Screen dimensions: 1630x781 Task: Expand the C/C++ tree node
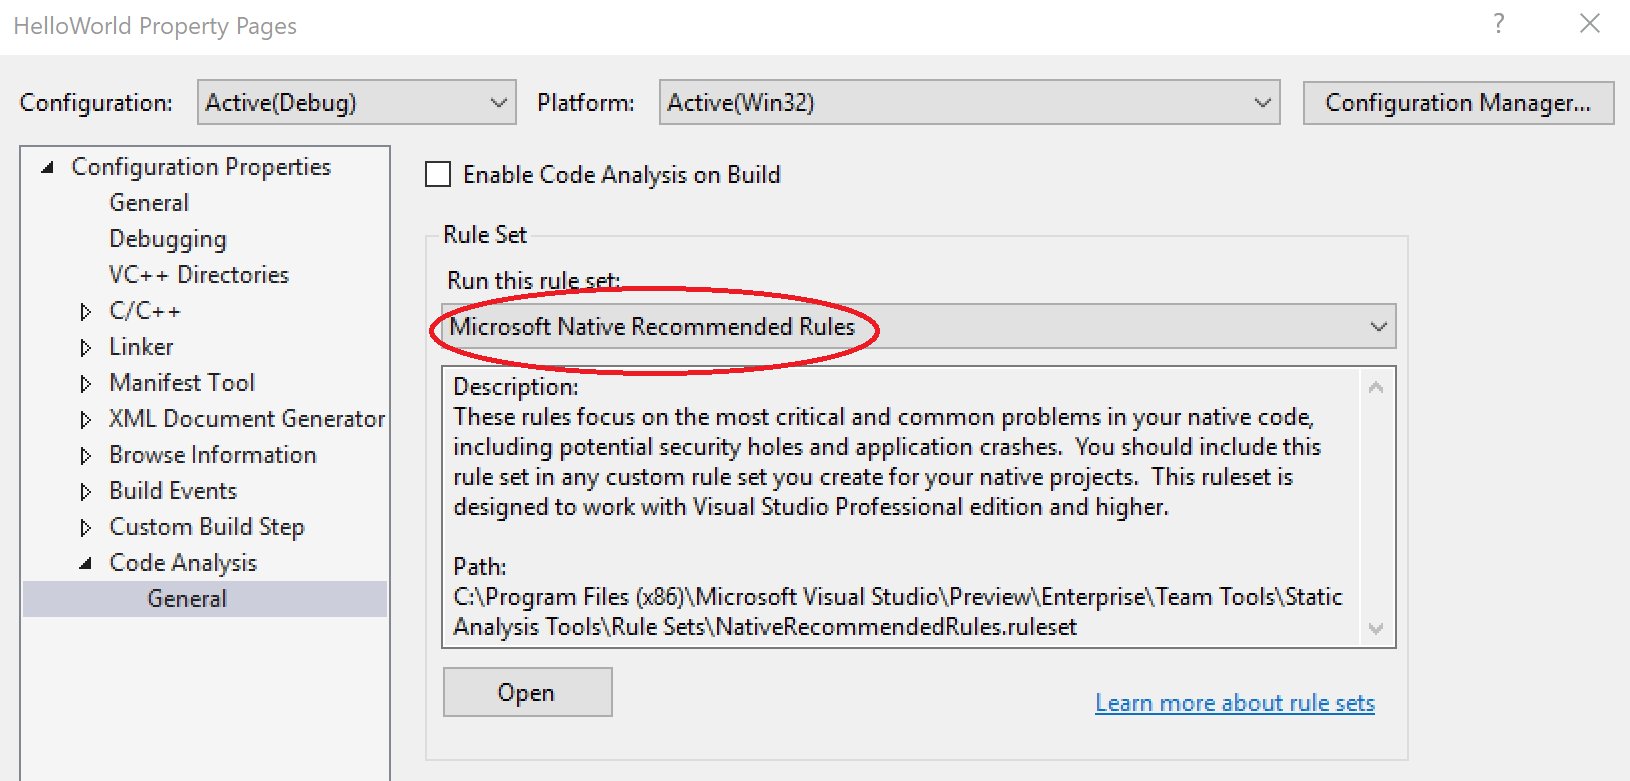click(85, 312)
